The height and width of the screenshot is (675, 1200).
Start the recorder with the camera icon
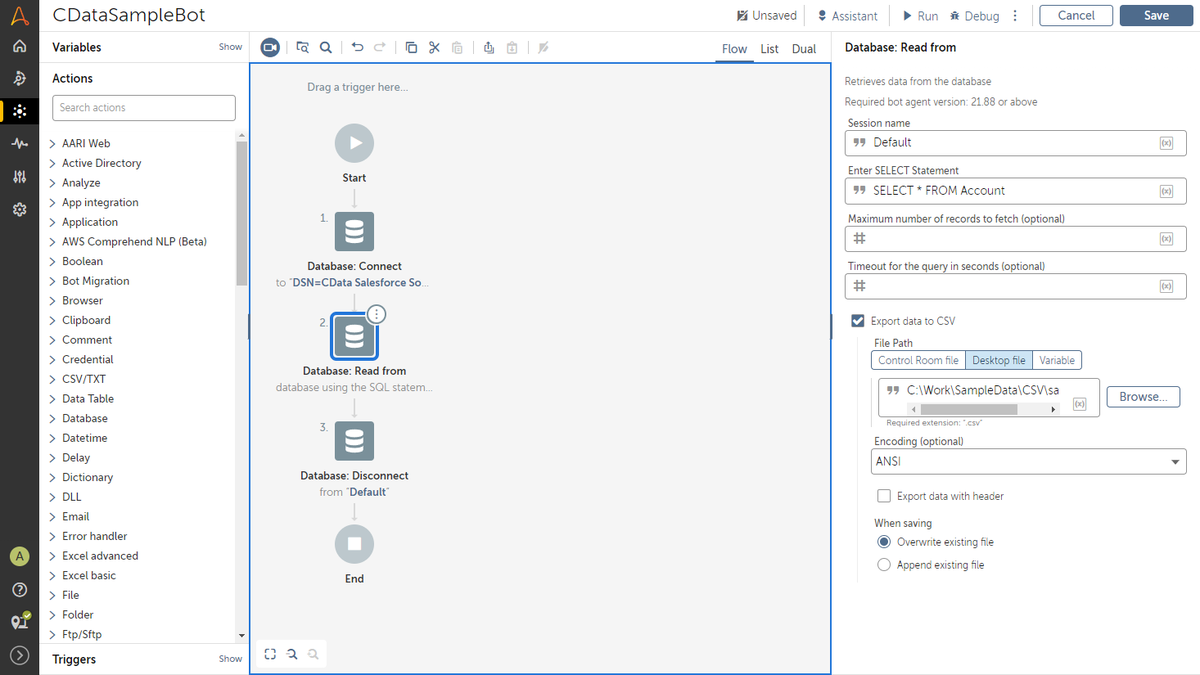tap(270, 47)
